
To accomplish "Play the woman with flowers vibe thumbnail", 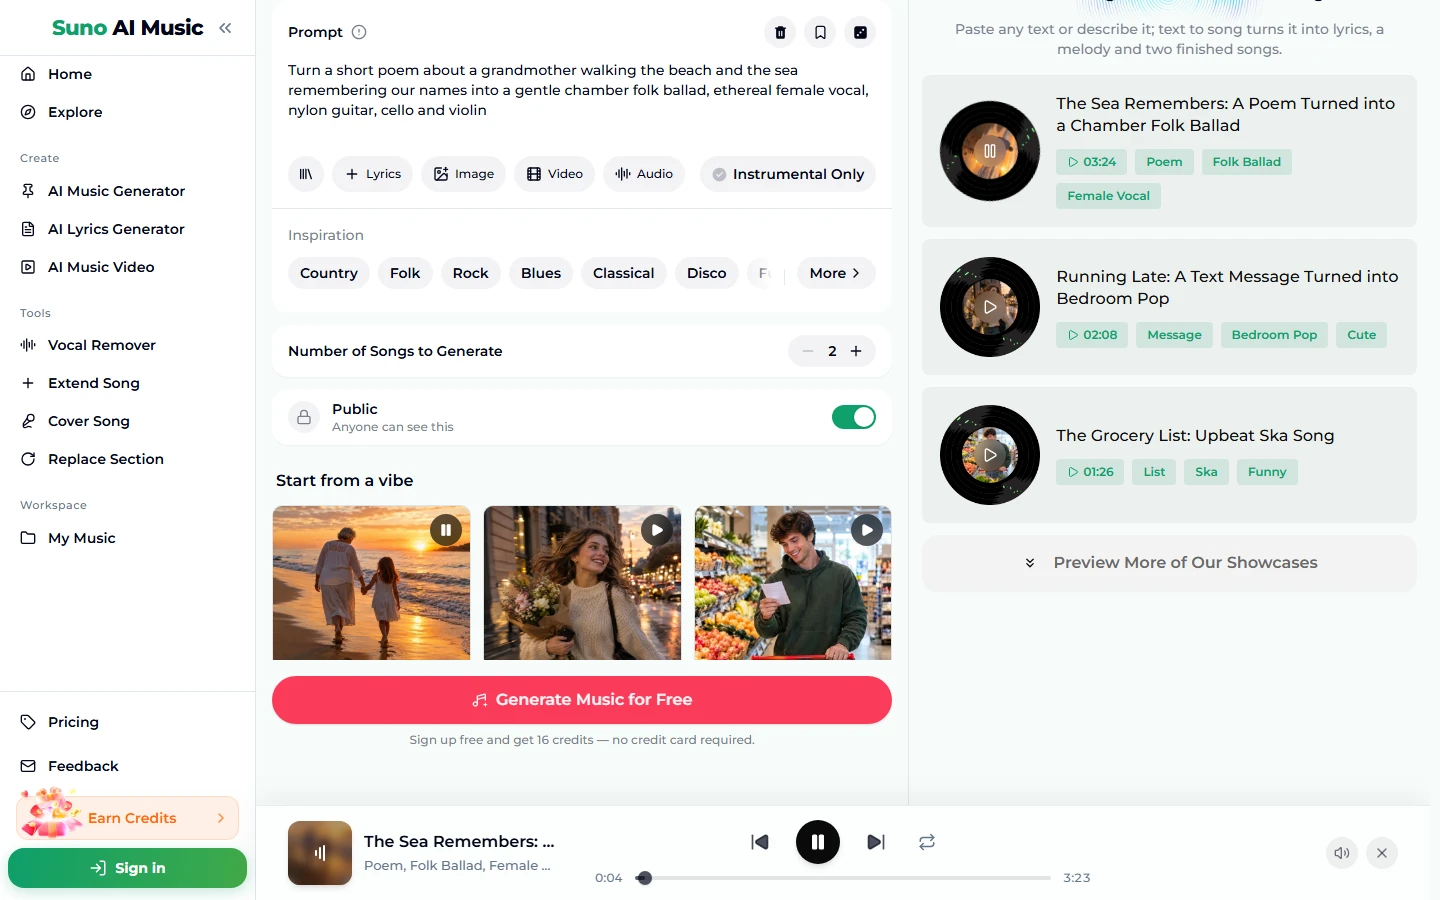I will pos(657,530).
